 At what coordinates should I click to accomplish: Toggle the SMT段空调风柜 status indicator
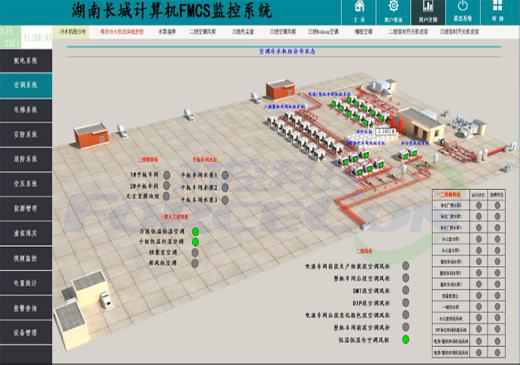pos(406,290)
